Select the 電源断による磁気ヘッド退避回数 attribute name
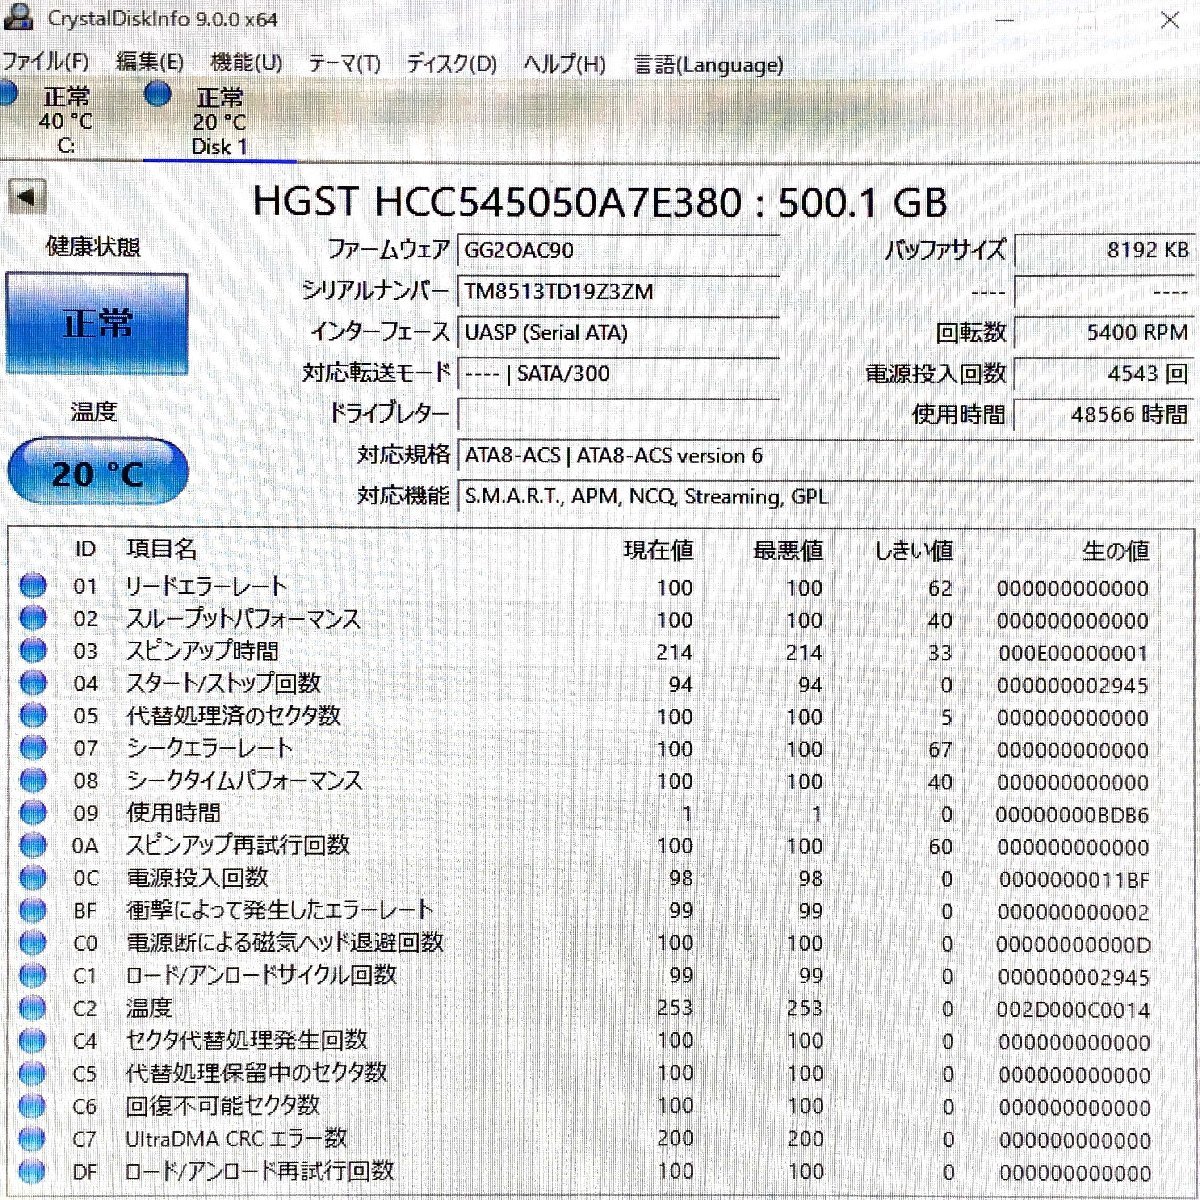This screenshot has height=1200, width=1200. tap(284, 943)
